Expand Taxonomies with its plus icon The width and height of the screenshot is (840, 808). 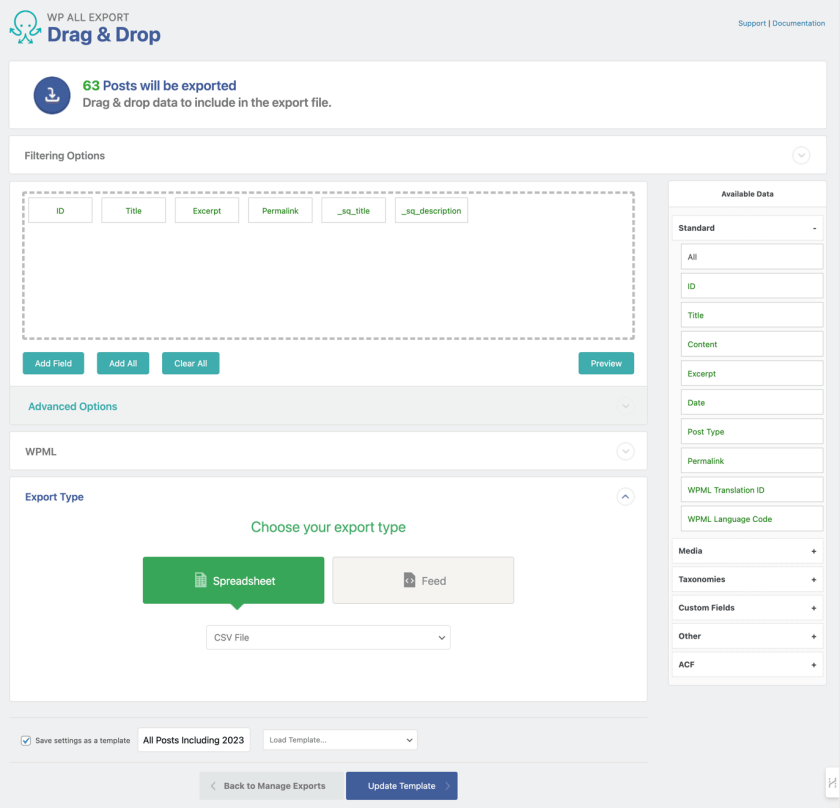coord(813,579)
